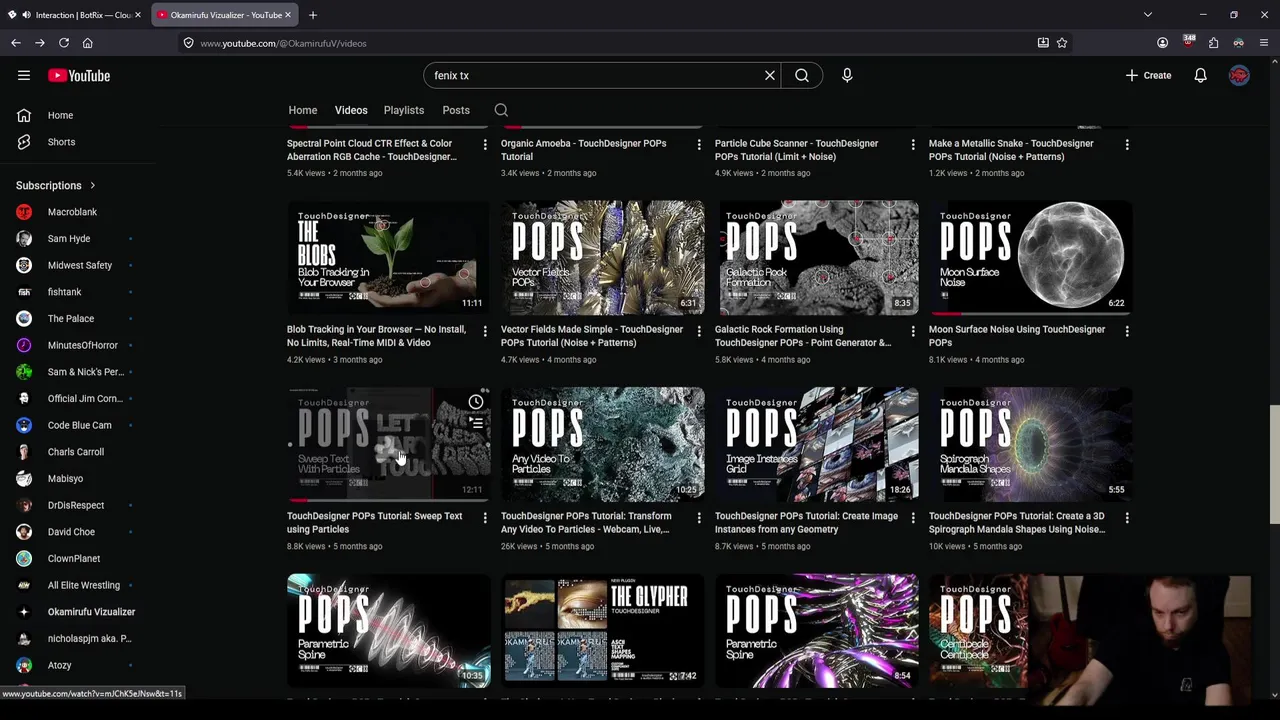Viewport: 1280px width, 720px height.
Task: Clear the search box with X
Action: (x=770, y=75)
